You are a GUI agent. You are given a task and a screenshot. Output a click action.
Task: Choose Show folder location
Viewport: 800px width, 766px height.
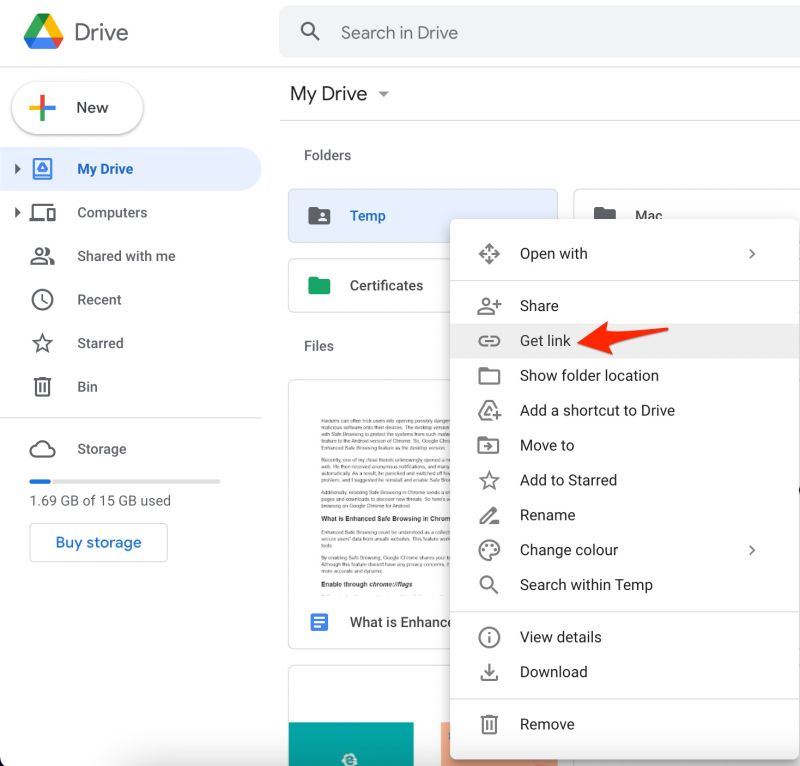(x=589, y=375)
